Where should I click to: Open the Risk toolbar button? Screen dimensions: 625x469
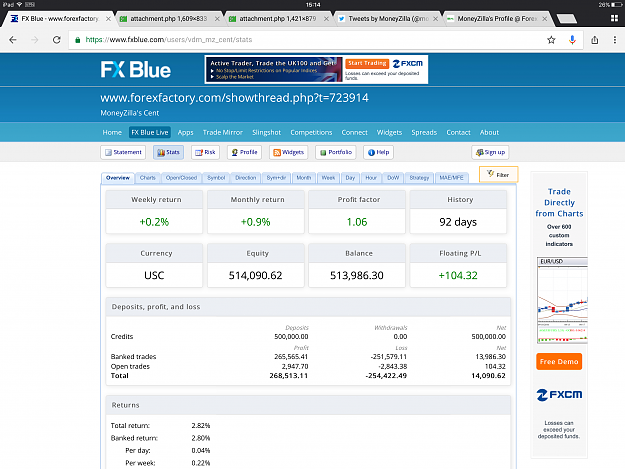pos(205,152)
